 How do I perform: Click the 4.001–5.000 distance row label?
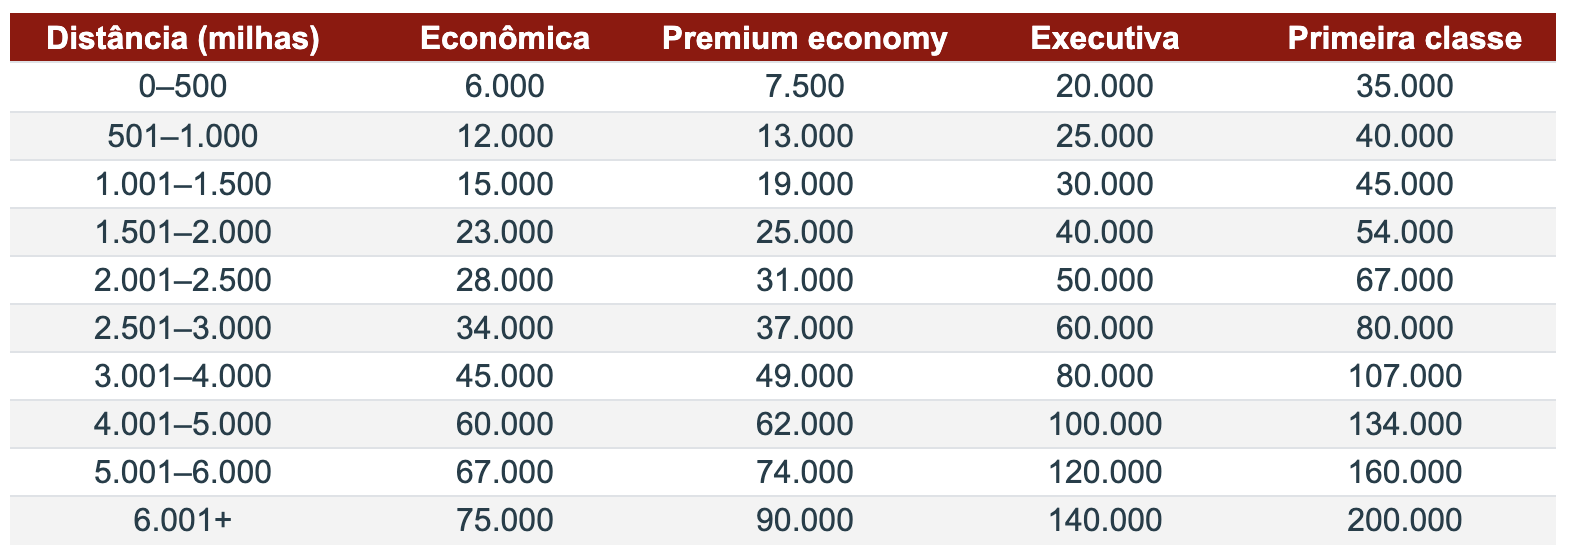coord(183,424)
